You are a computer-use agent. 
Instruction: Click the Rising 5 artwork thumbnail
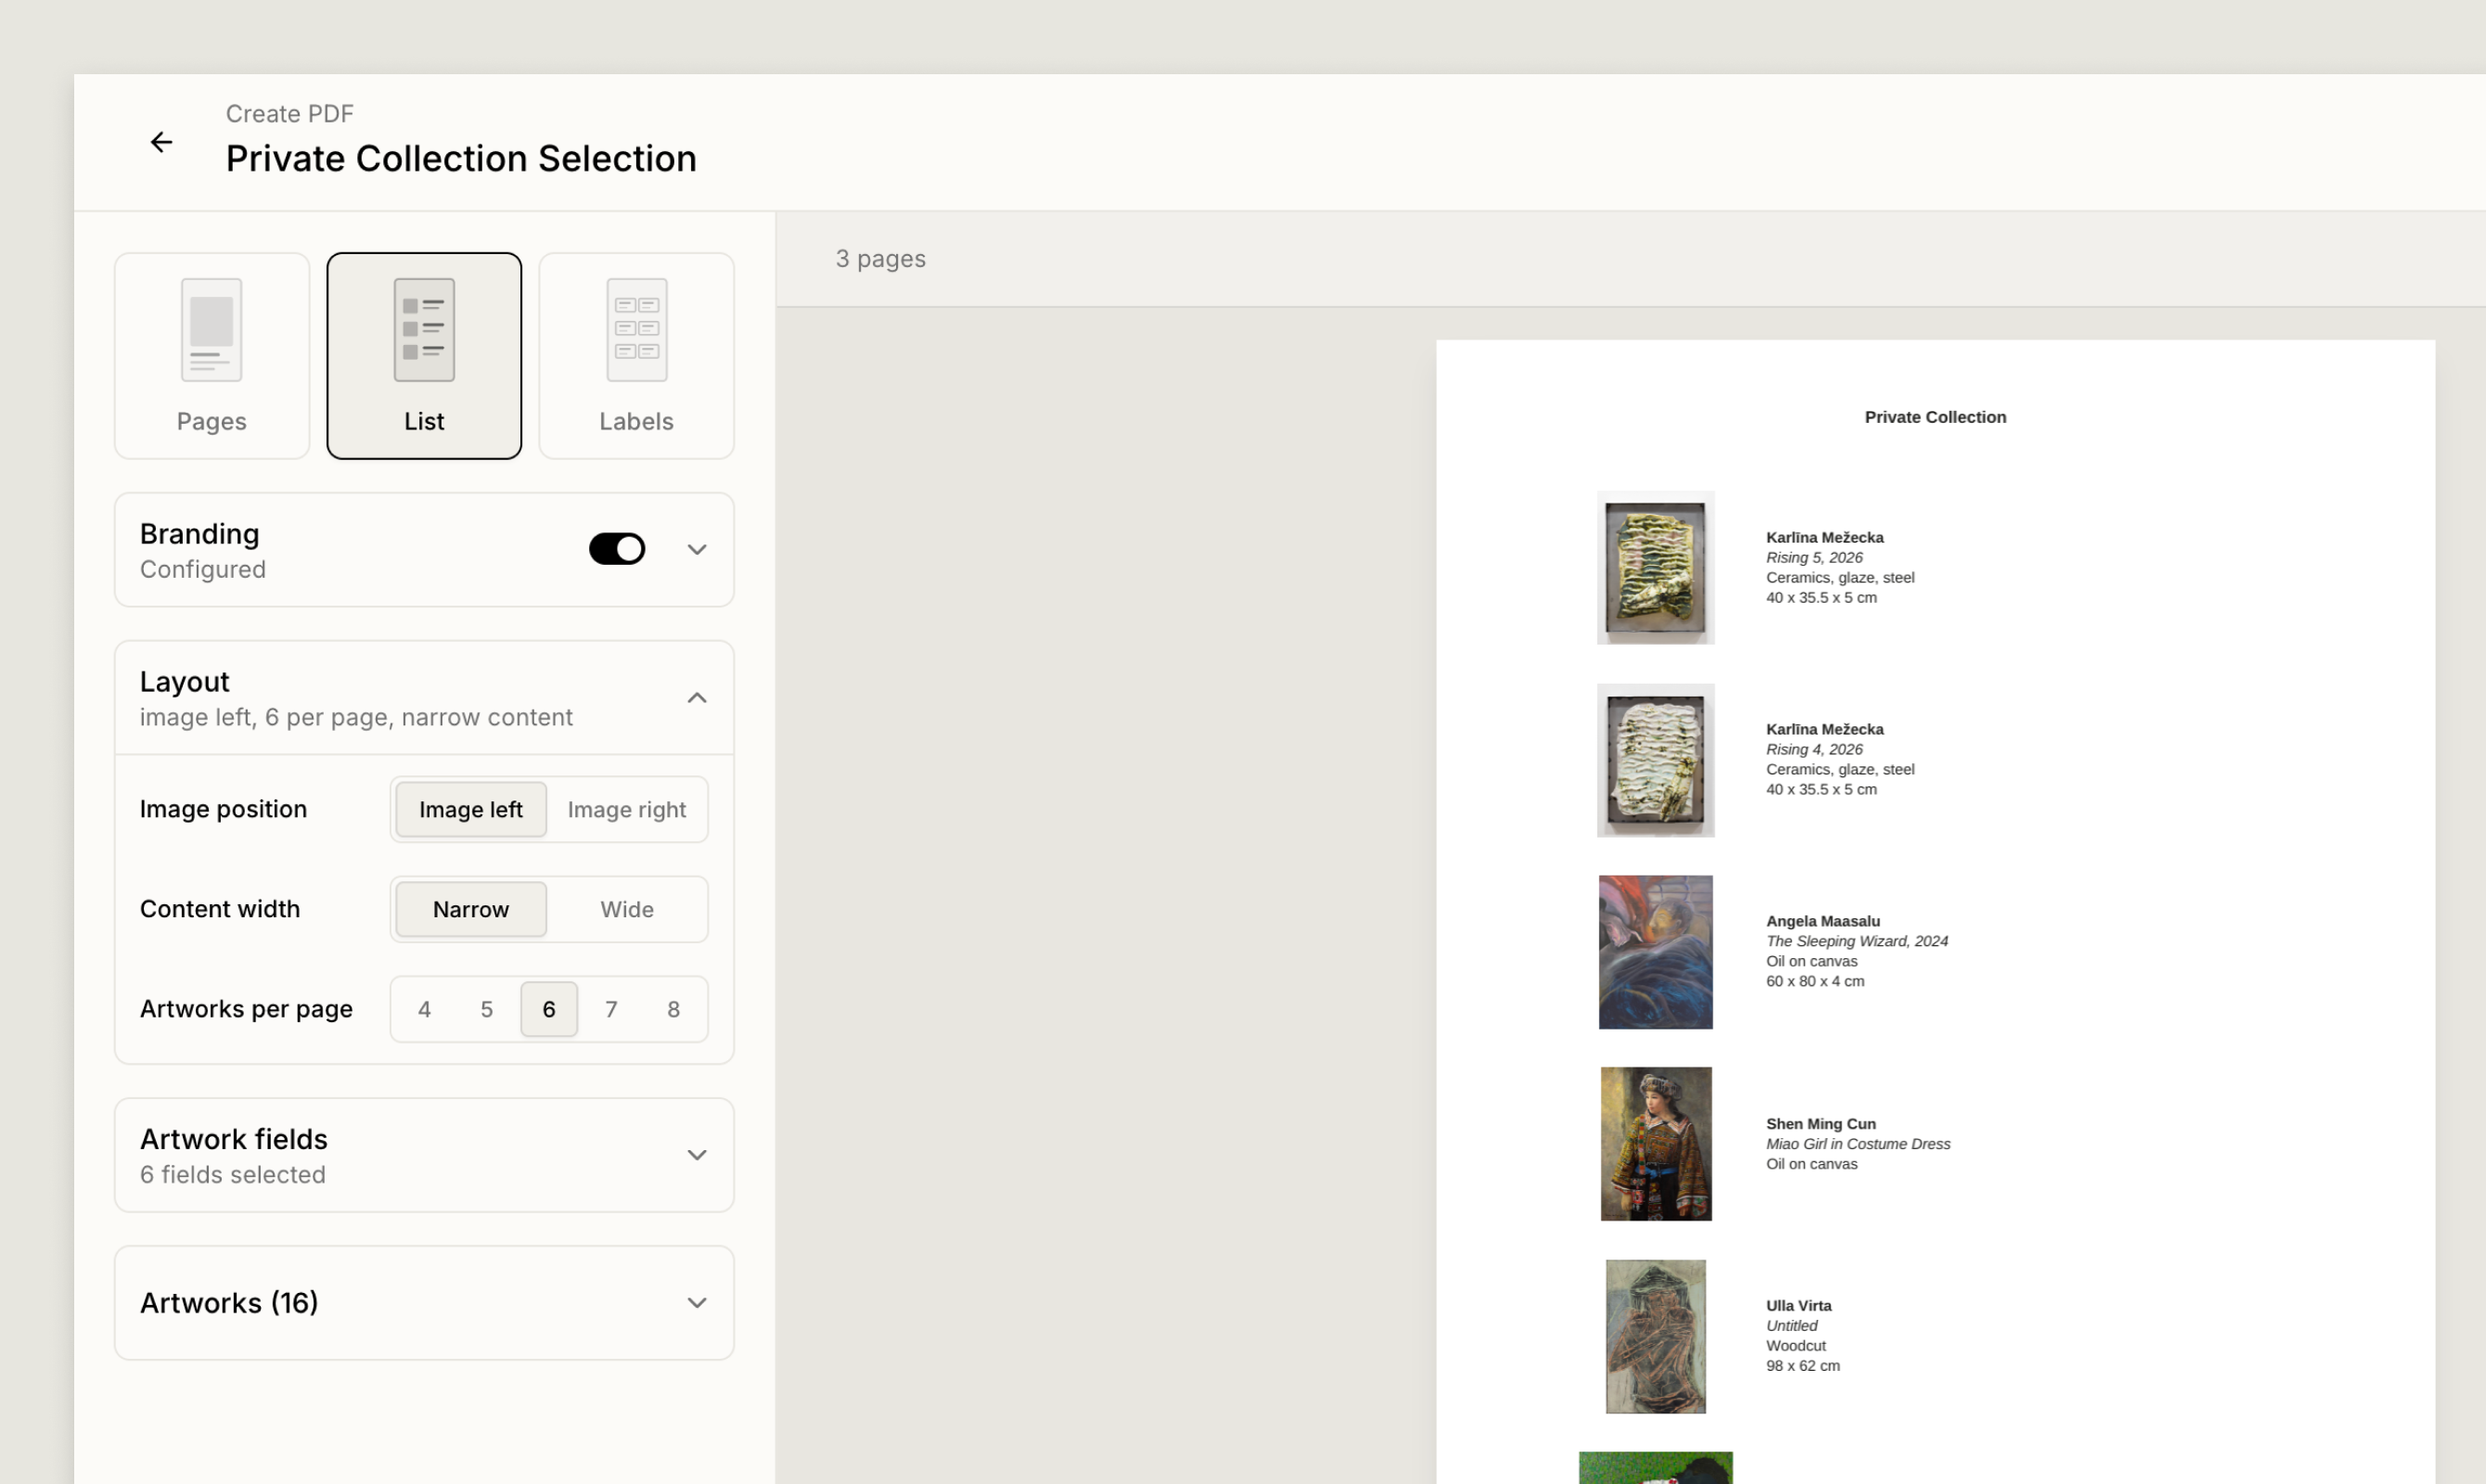click(x=1656, y=568)
